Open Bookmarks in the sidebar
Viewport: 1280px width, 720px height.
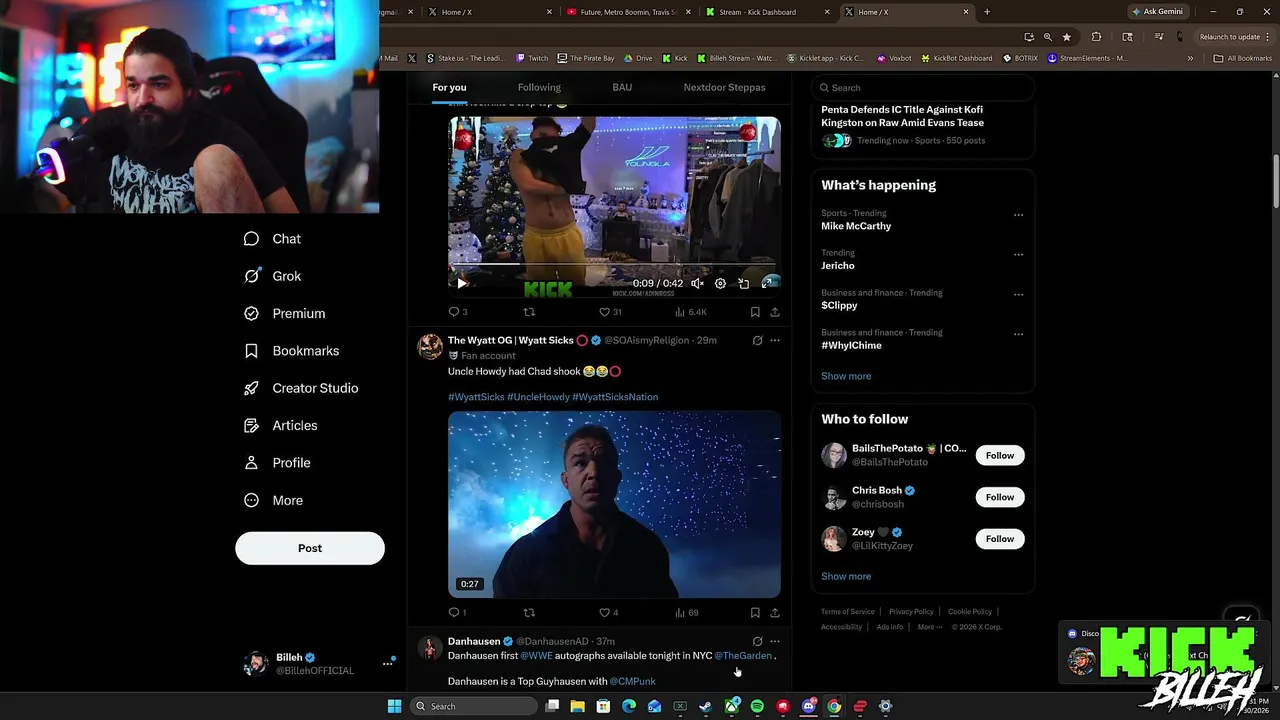[x=291, y=351]
